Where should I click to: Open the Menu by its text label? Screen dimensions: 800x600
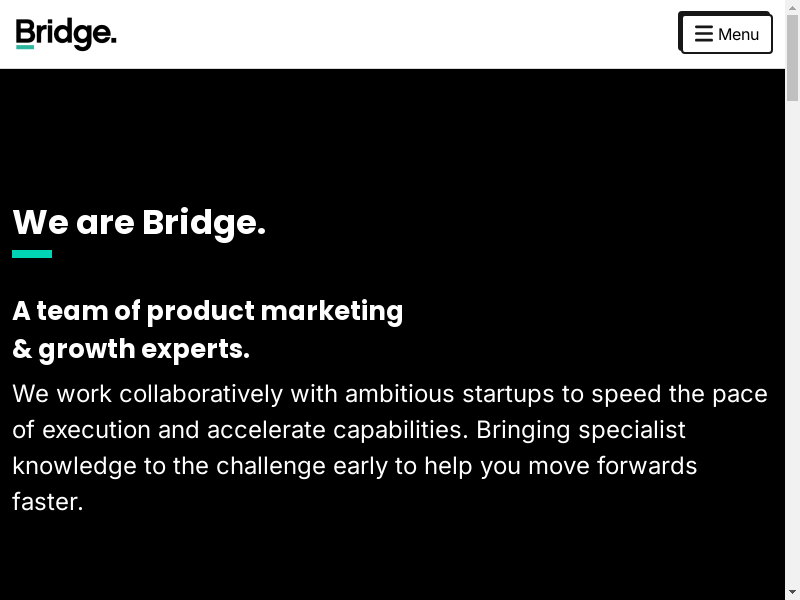pyautogui.click(x=739, y=34)
